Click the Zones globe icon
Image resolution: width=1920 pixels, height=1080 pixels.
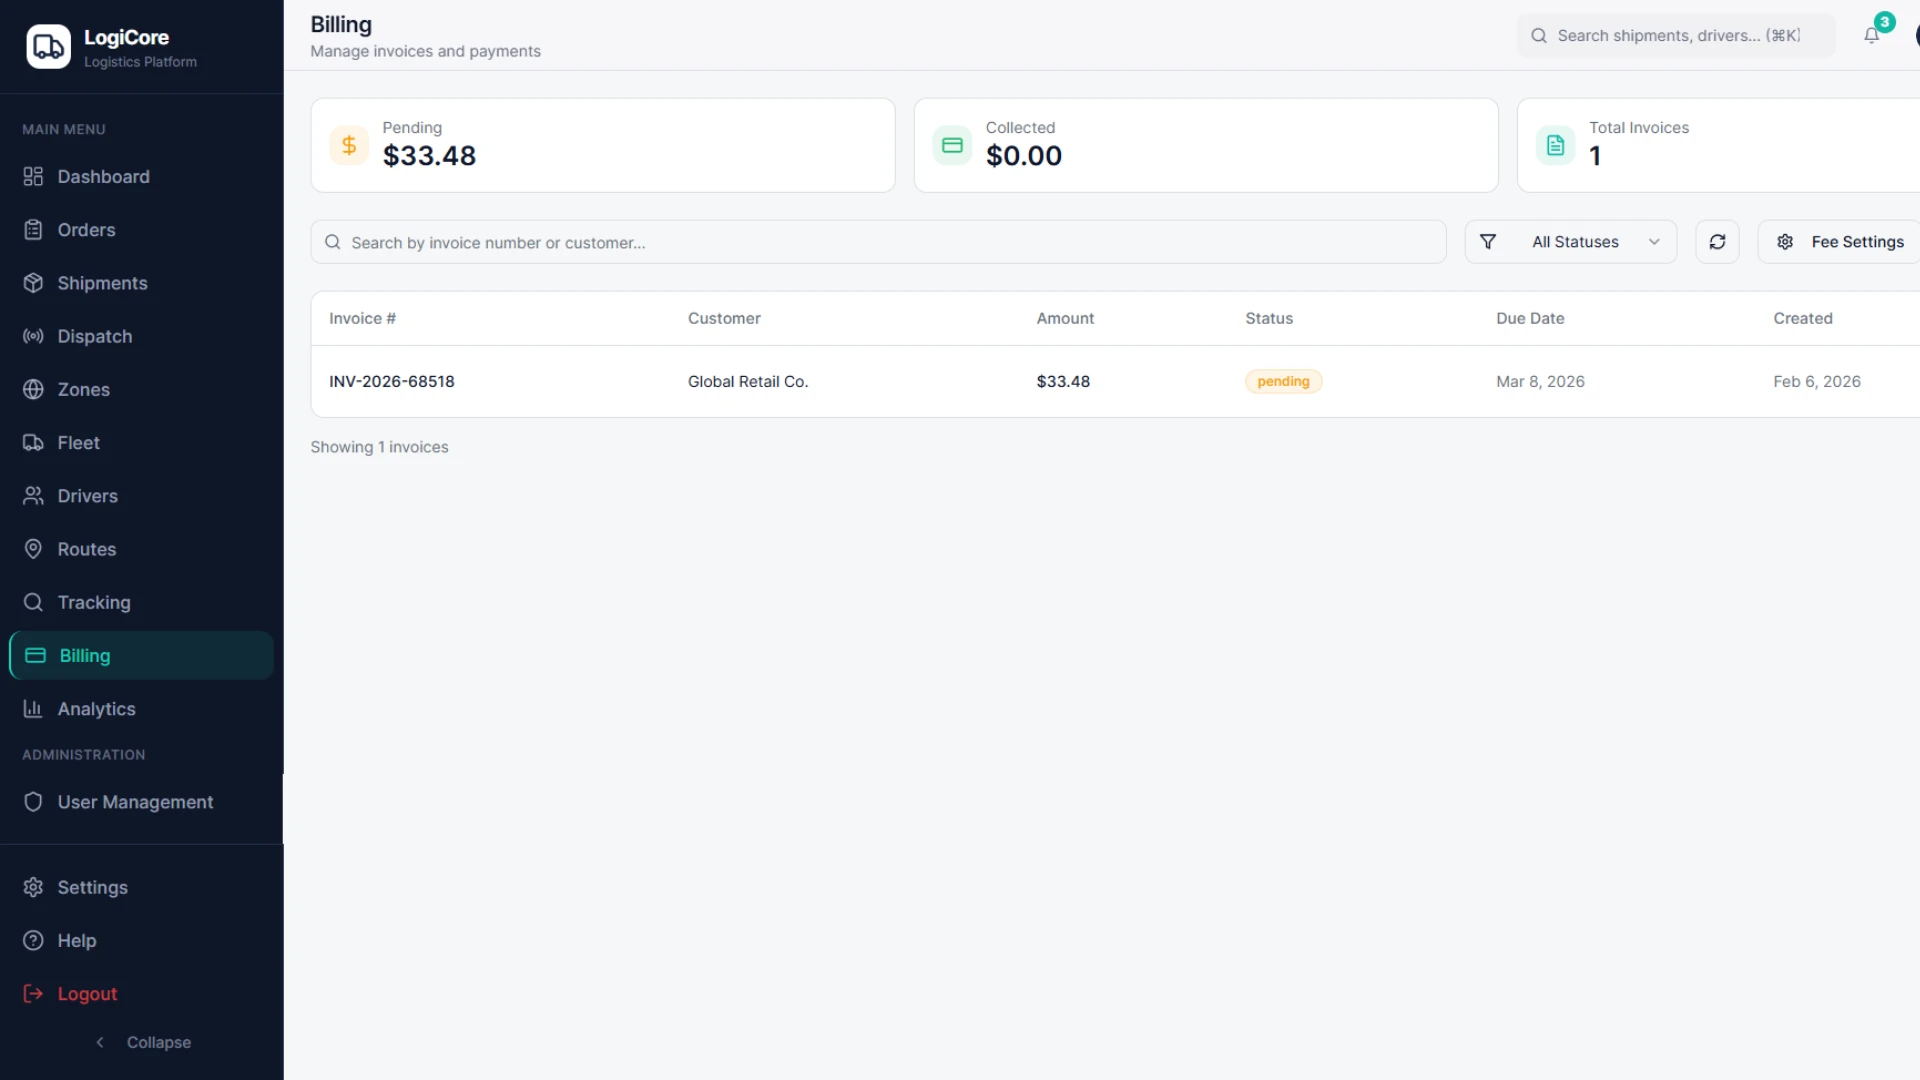33,390
